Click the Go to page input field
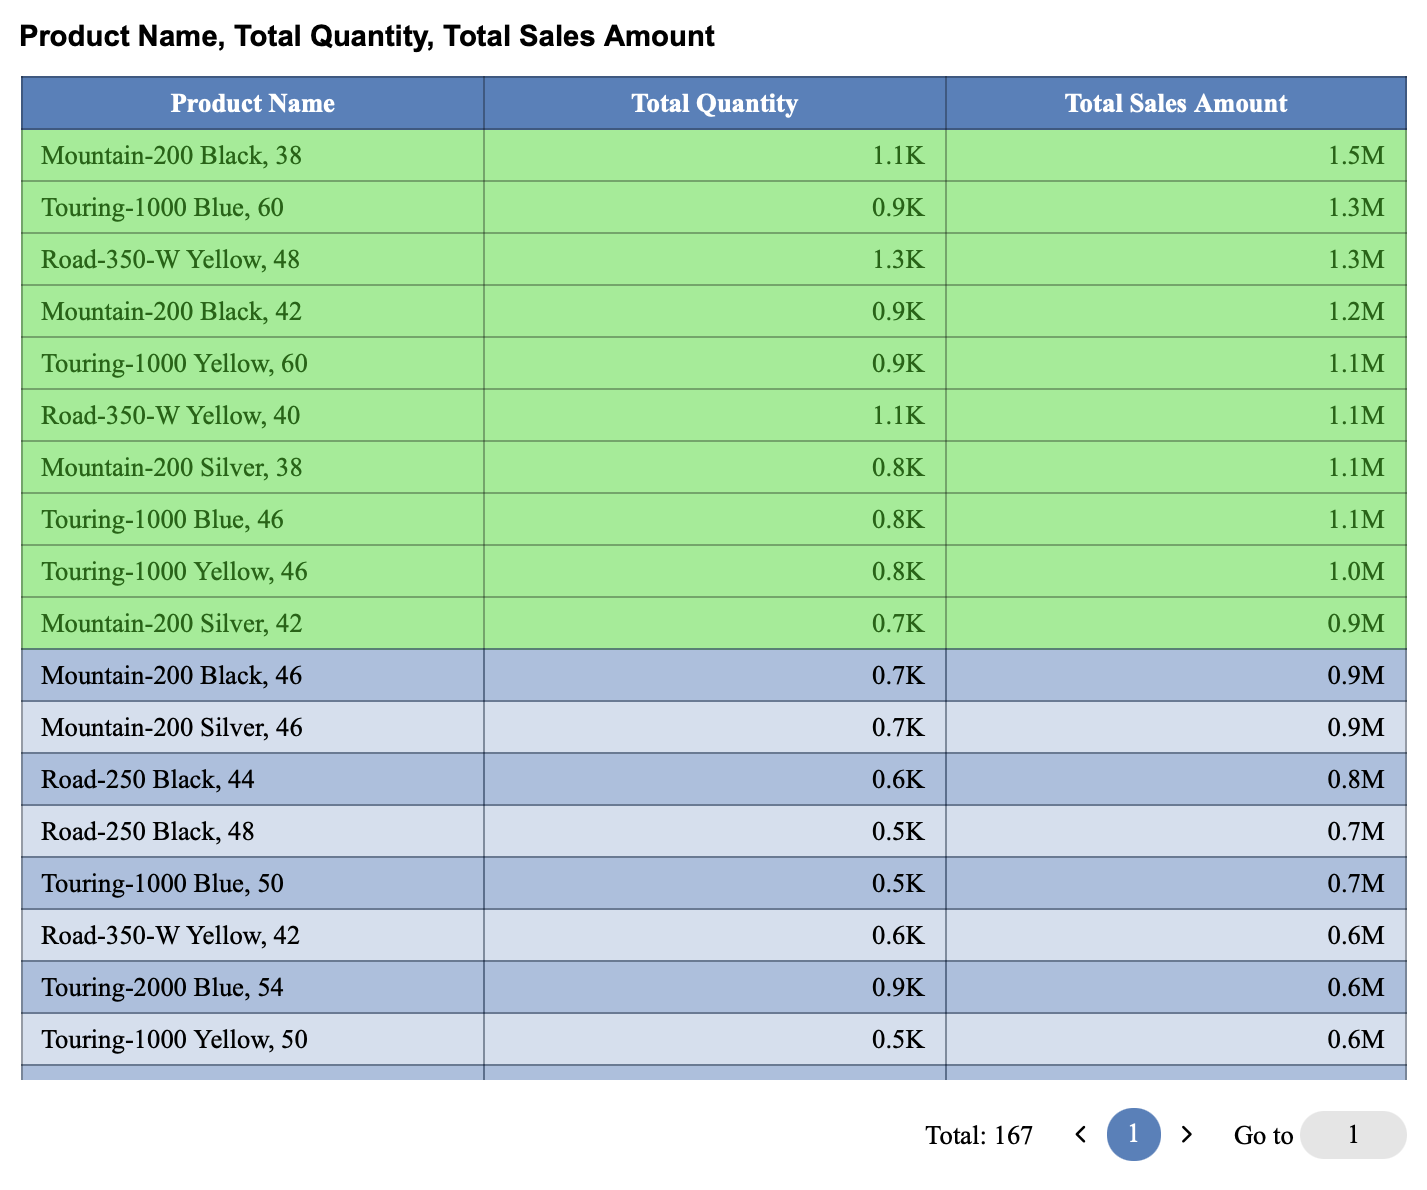The height and width of the screenshot is (1190, 1427). [x=1352, y=1135]
